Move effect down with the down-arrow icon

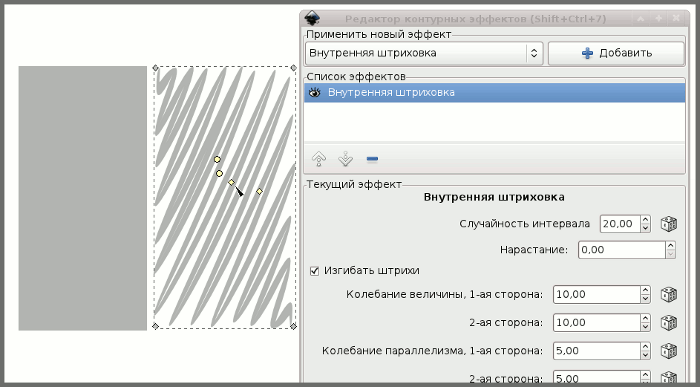tap(346, 159)
